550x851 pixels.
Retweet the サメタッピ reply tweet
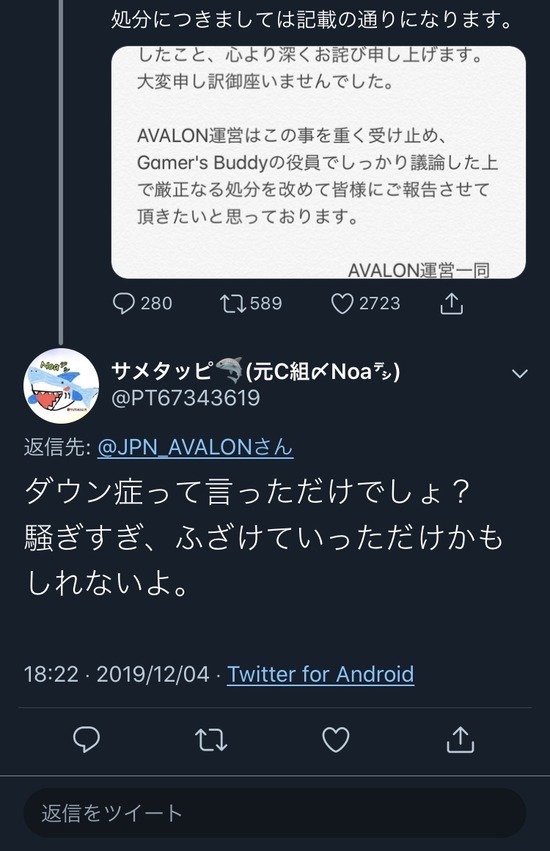tap(211, 739)
